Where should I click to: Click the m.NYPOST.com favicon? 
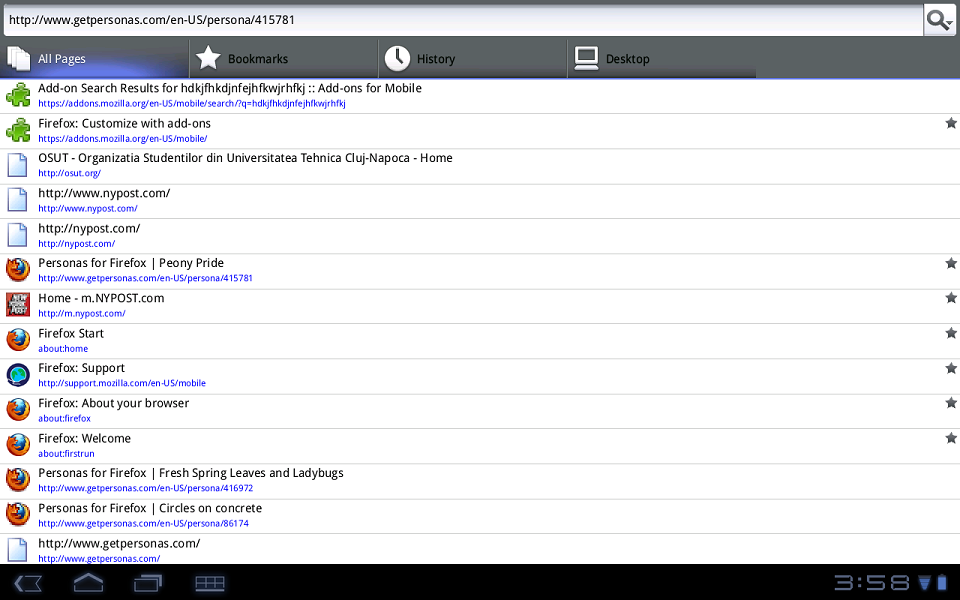click(18, 305)
